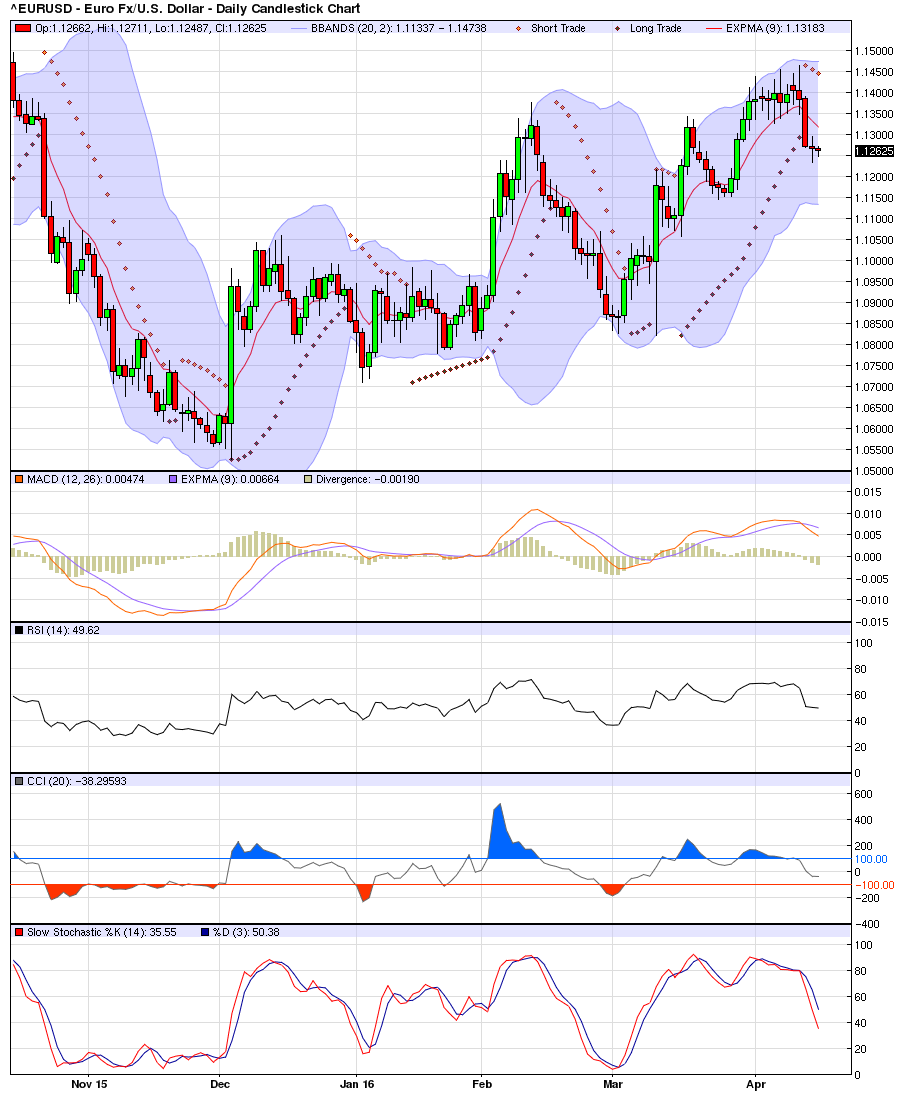The image size is (900, 1115).
Task: Click the chart title '^EURUSD - Euro Fx/U.S. Dollar'
Action: pyautogui.click(x=109, y=9)
